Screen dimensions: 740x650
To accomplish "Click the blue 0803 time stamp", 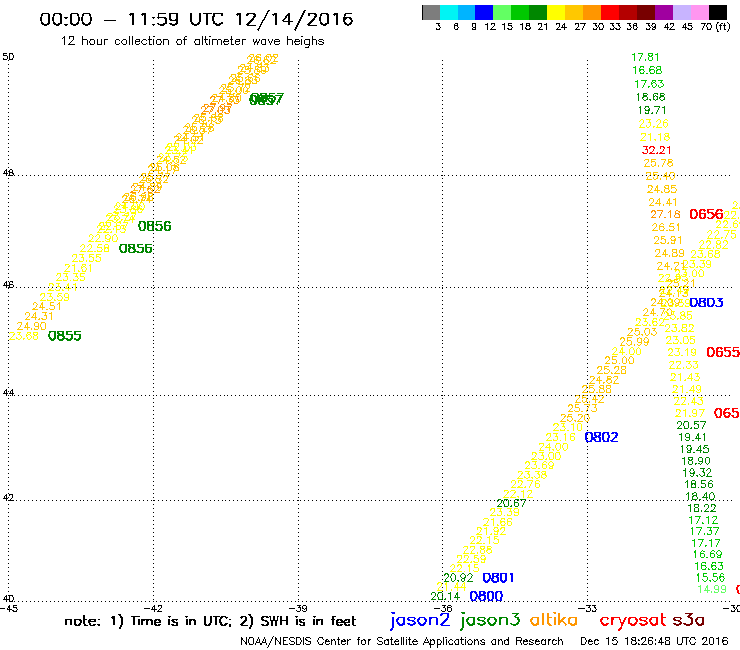I will click(x=706, y=303).
